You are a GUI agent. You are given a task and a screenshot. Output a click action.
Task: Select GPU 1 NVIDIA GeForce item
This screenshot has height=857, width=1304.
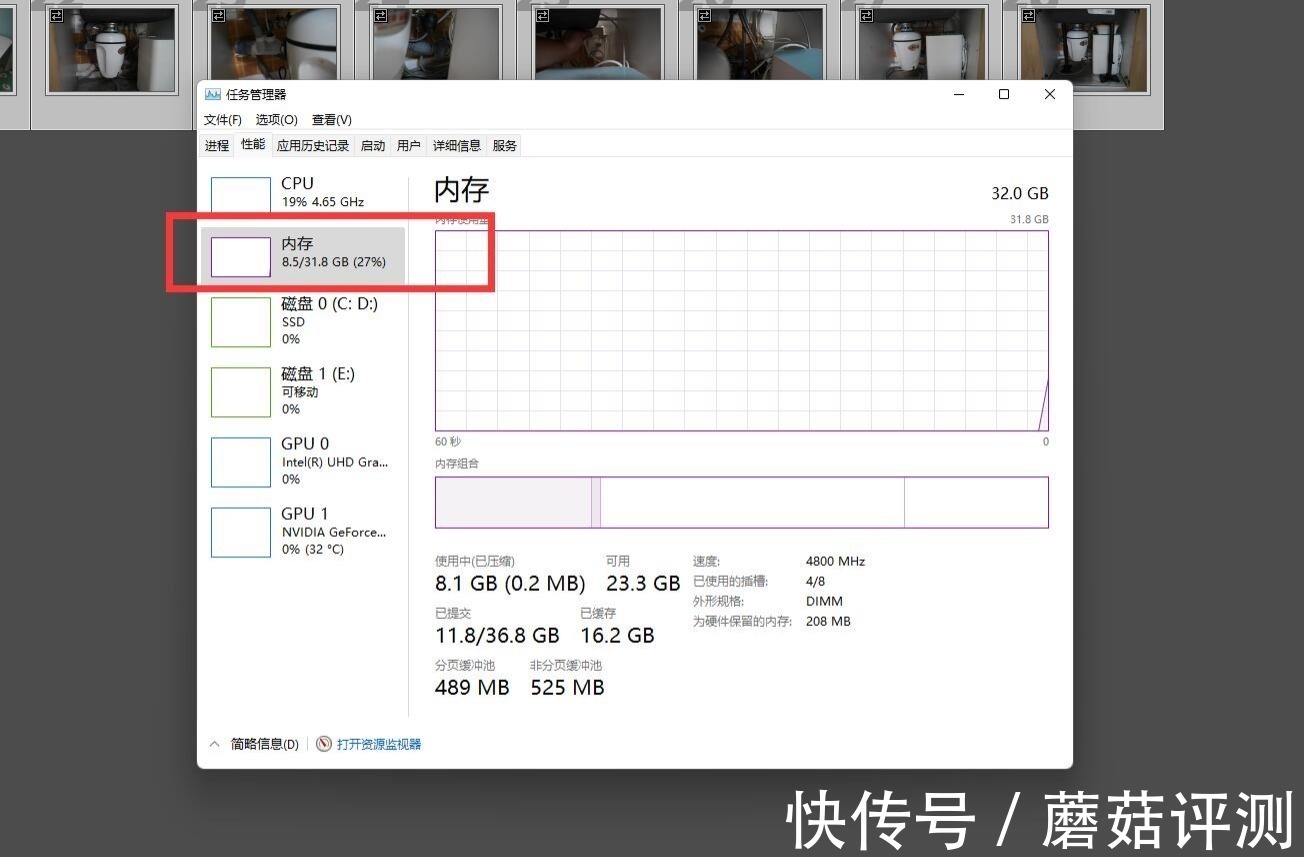tap(303, 531)
